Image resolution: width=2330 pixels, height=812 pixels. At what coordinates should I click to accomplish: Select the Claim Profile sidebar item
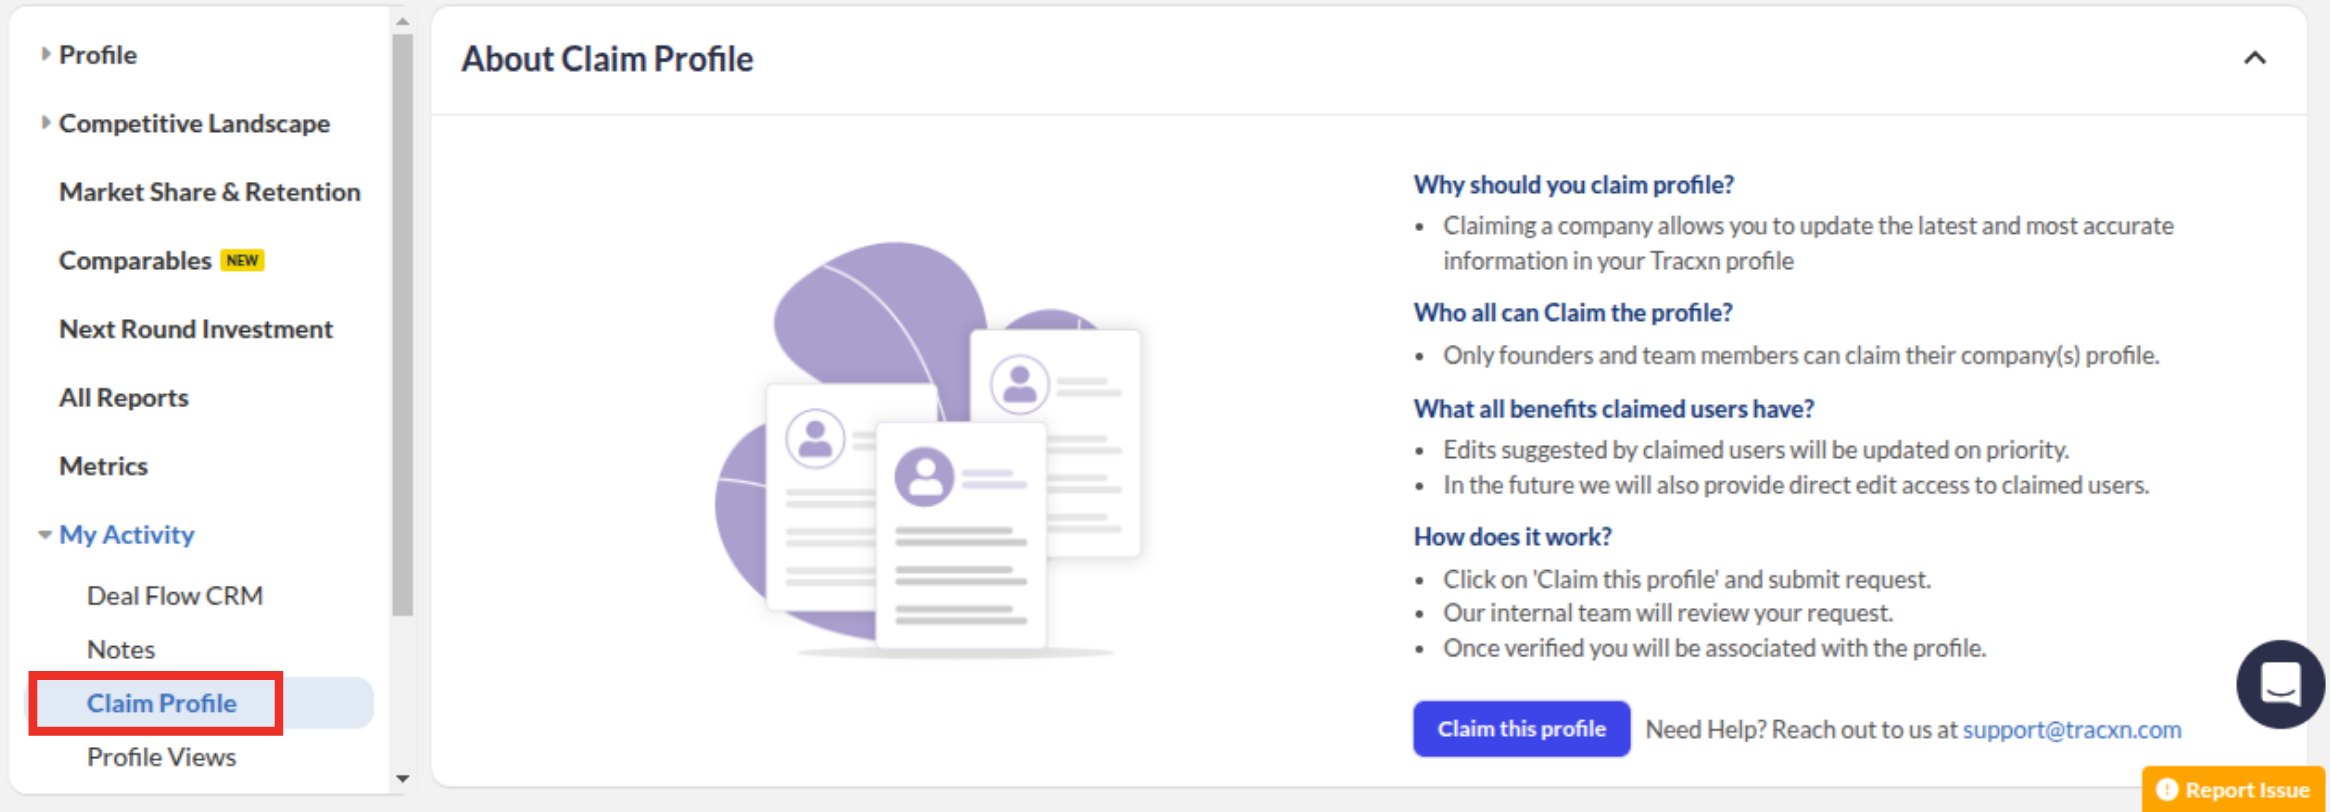[x=161, y=704]
